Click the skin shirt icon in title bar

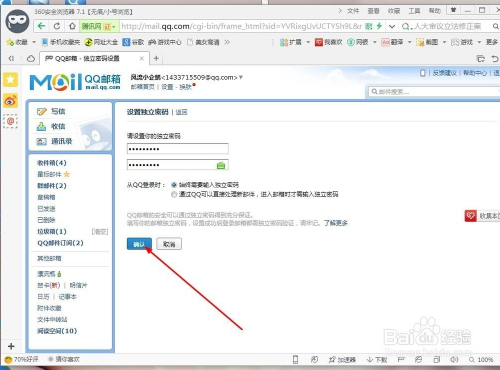(x=453, y=10)
